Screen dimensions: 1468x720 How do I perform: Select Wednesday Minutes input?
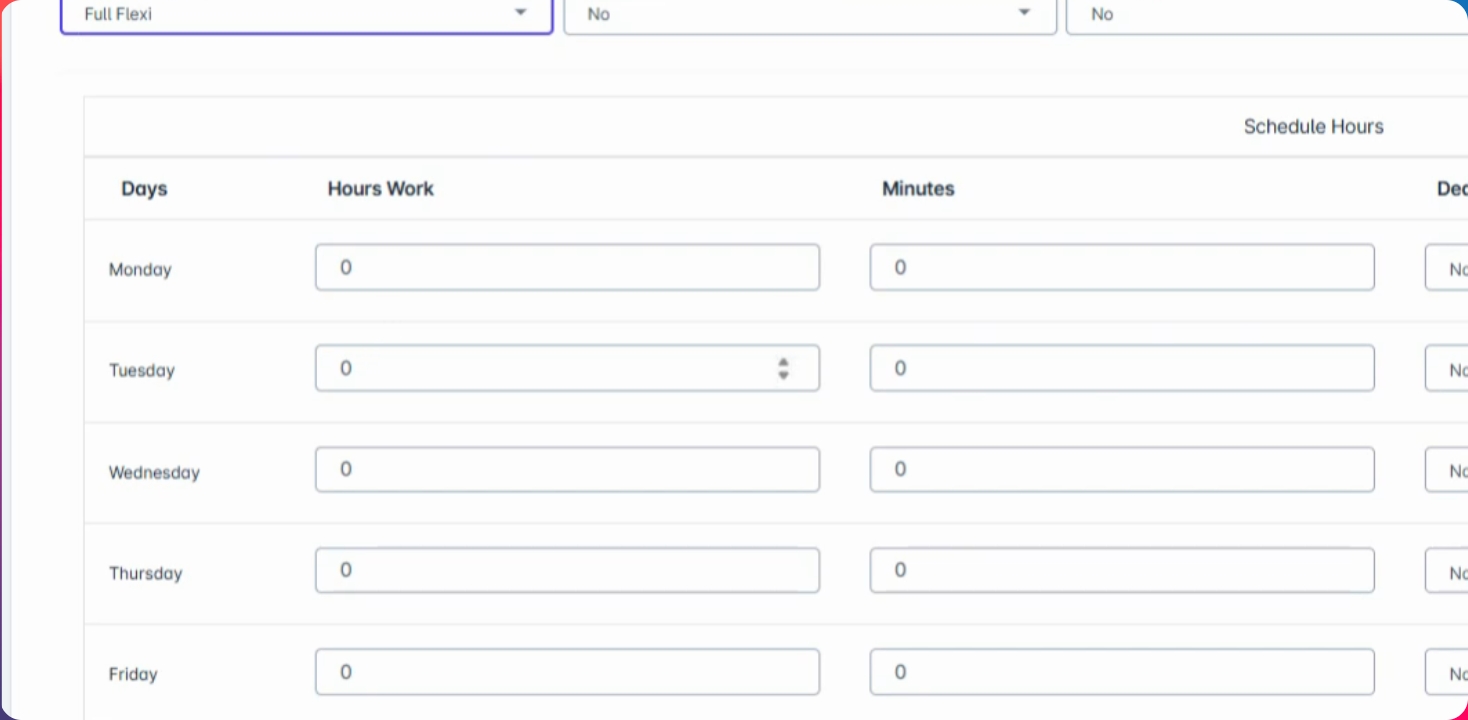click(x=1121, y=470)
